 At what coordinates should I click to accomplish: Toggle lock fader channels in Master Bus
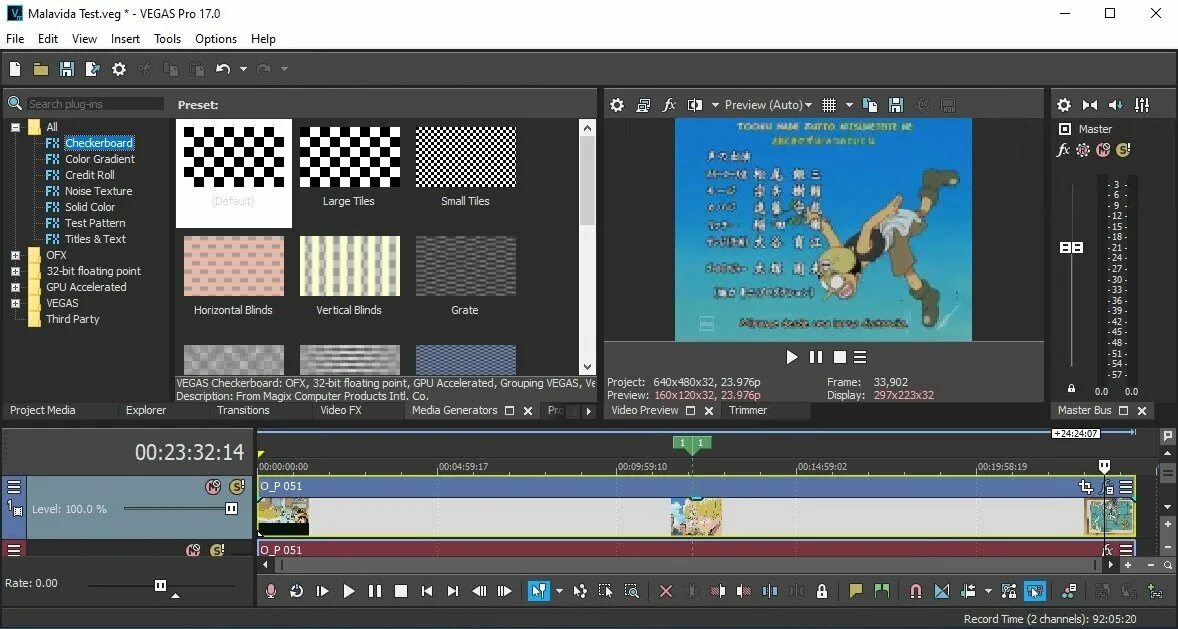(1071, 389)
